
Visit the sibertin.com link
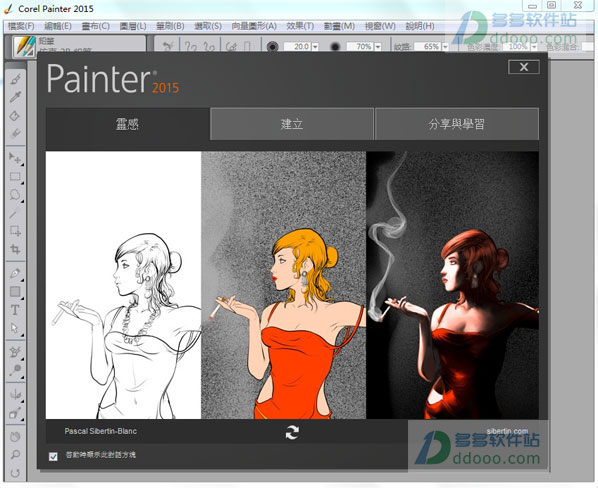507,431
